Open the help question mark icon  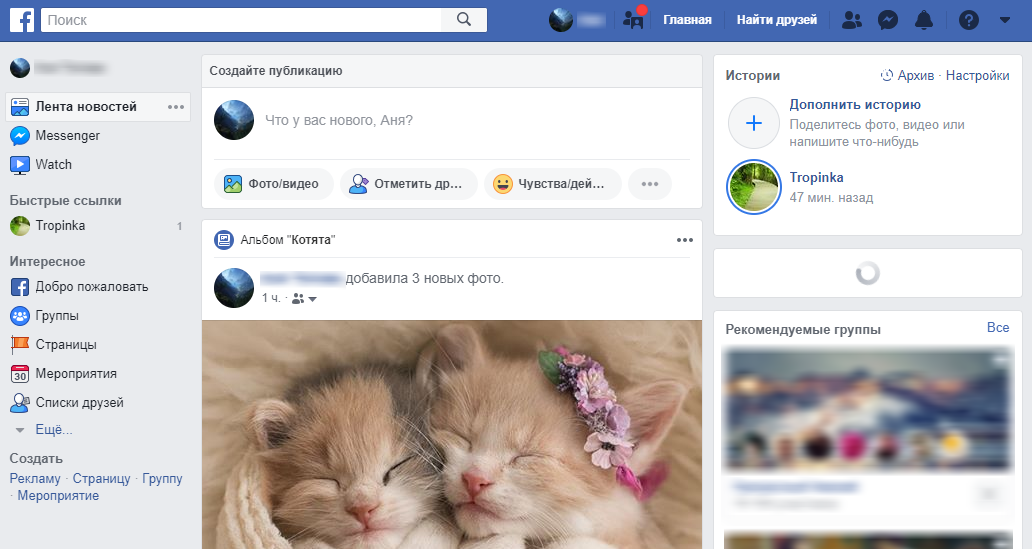969,20
